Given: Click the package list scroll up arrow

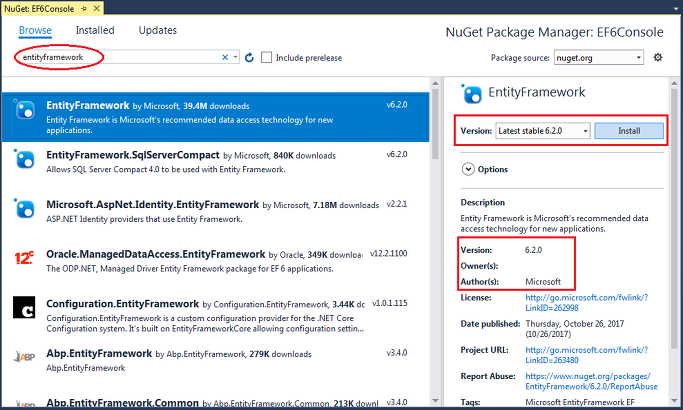Looking at the screenshot, I should [x=435, y=83].
